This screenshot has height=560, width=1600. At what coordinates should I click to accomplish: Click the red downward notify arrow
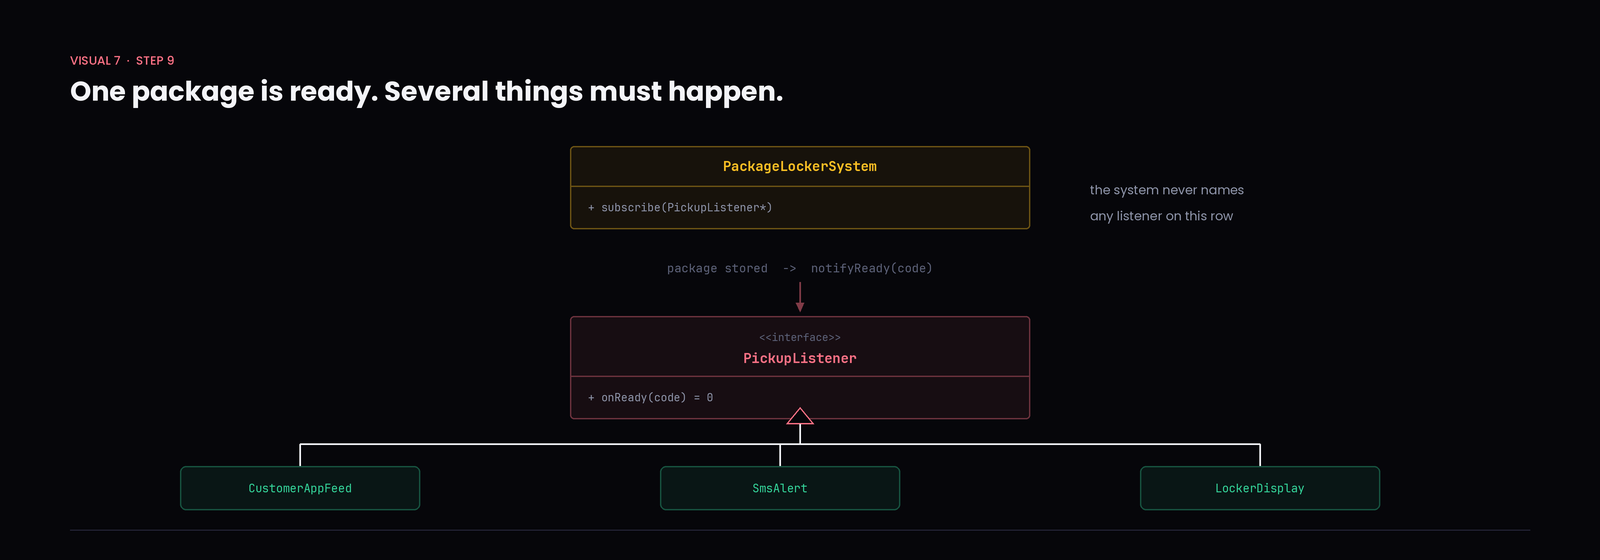800,297
